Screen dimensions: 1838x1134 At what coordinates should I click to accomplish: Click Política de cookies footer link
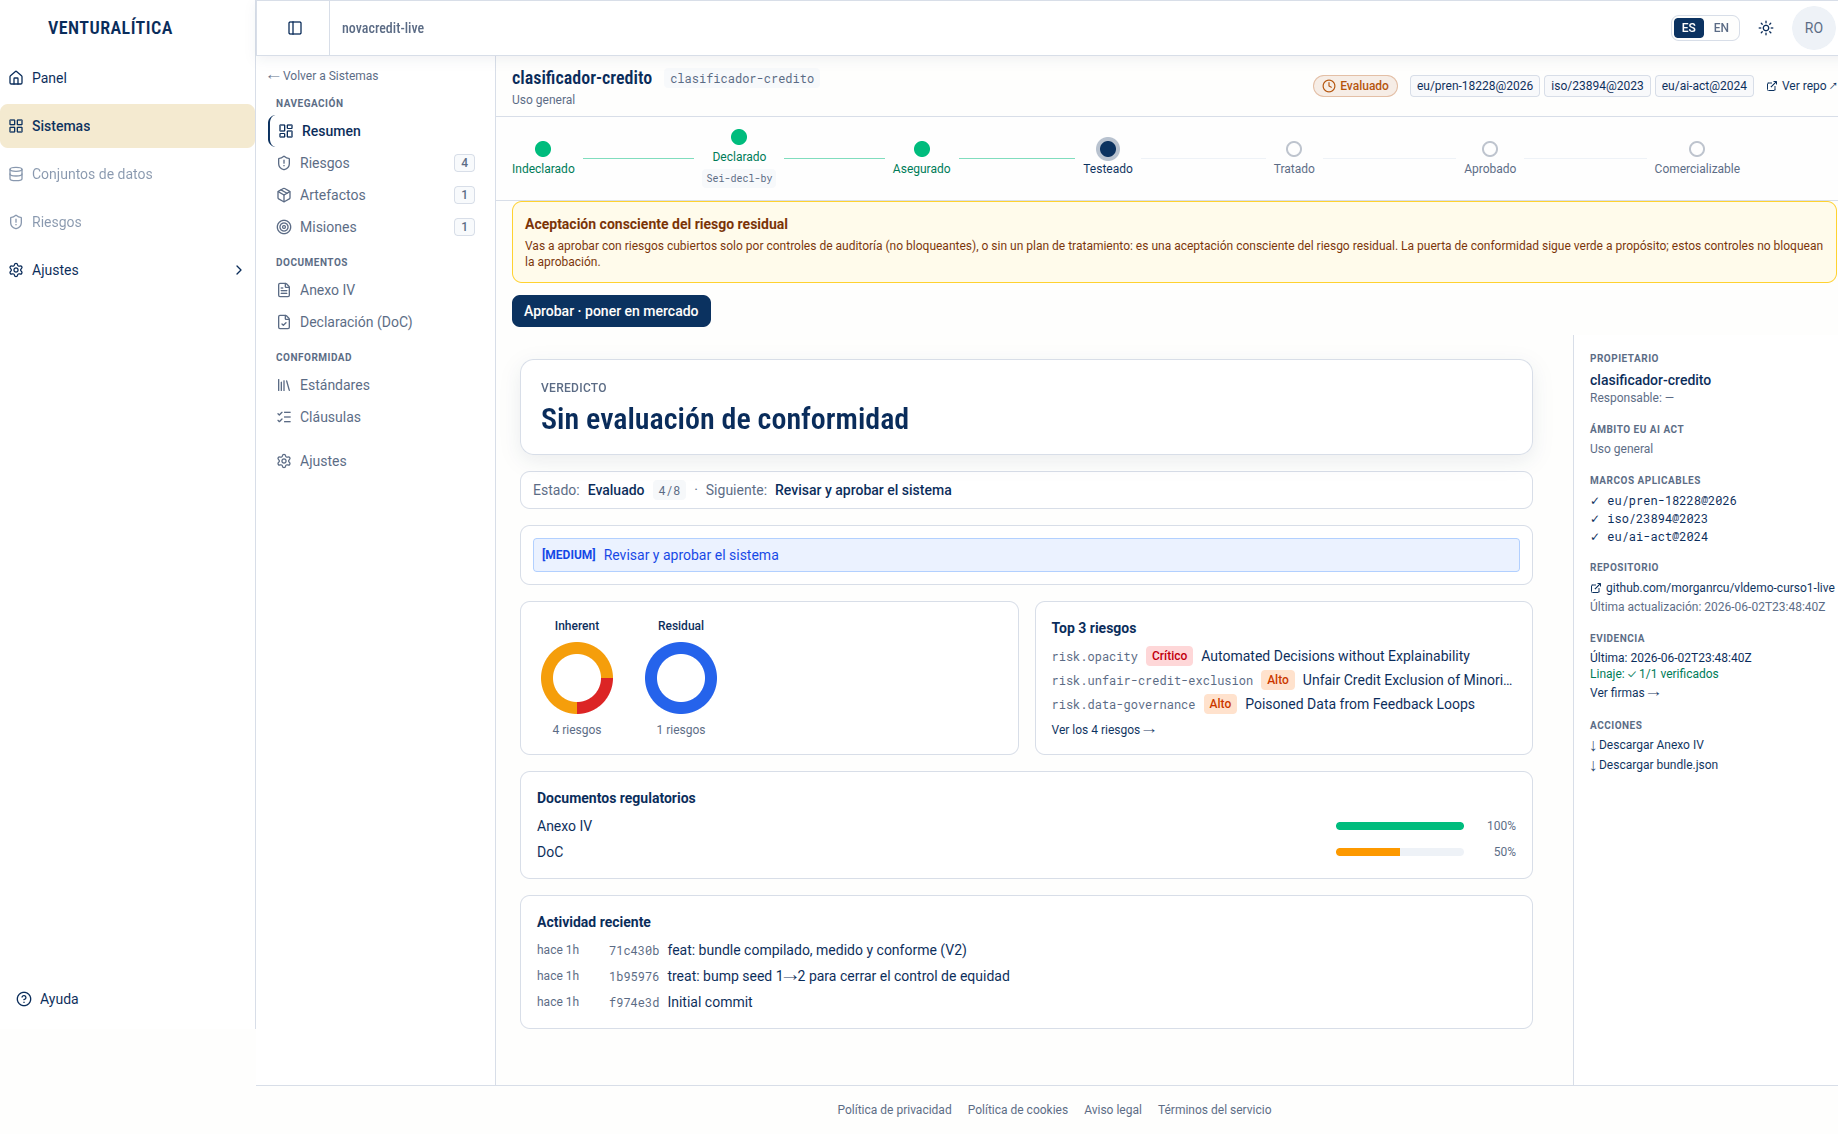1017,1110
